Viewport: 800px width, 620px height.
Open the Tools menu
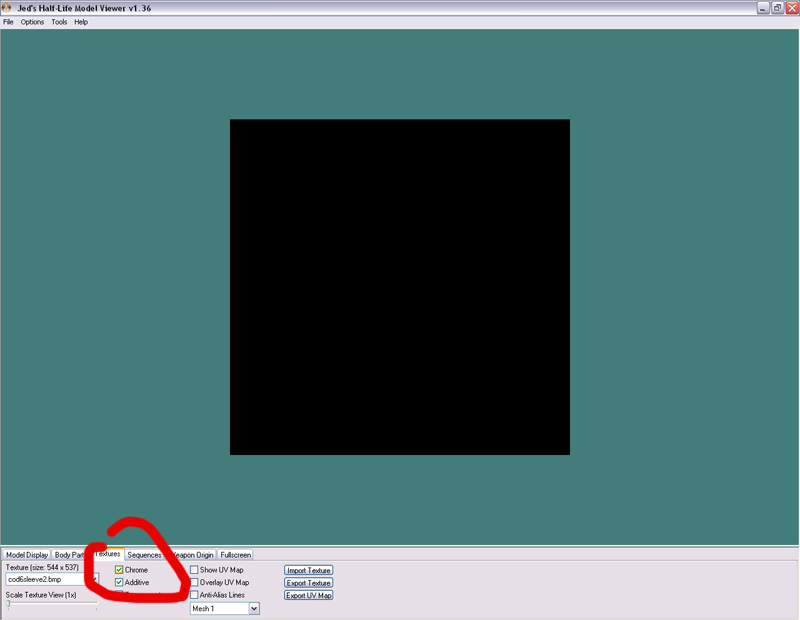tap(59, 22)
